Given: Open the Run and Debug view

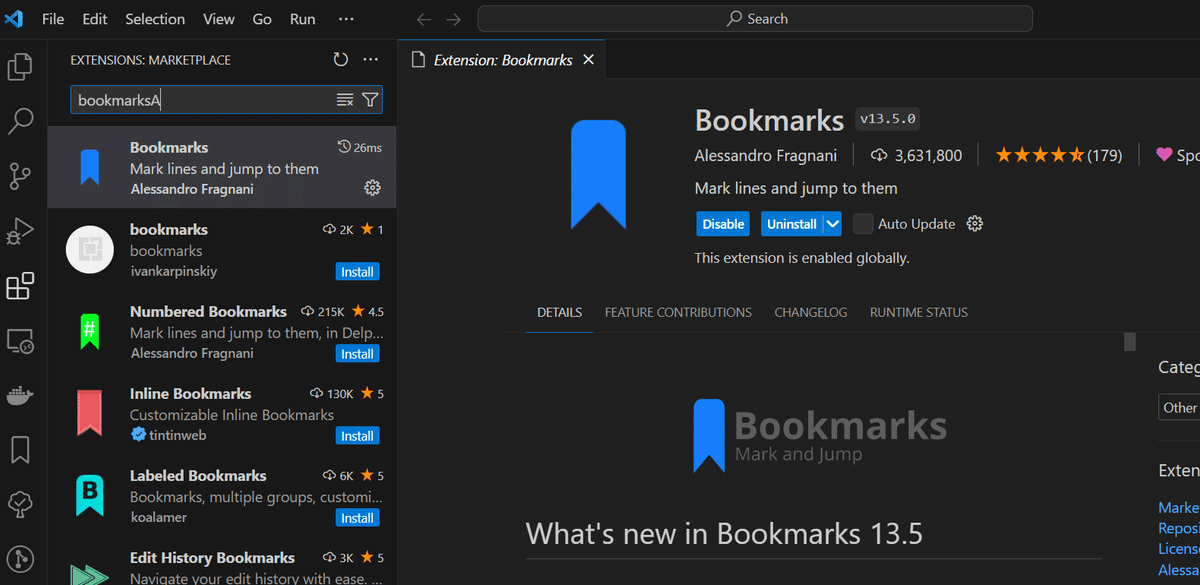Looking at the screenshot, I should pos(20,232).
